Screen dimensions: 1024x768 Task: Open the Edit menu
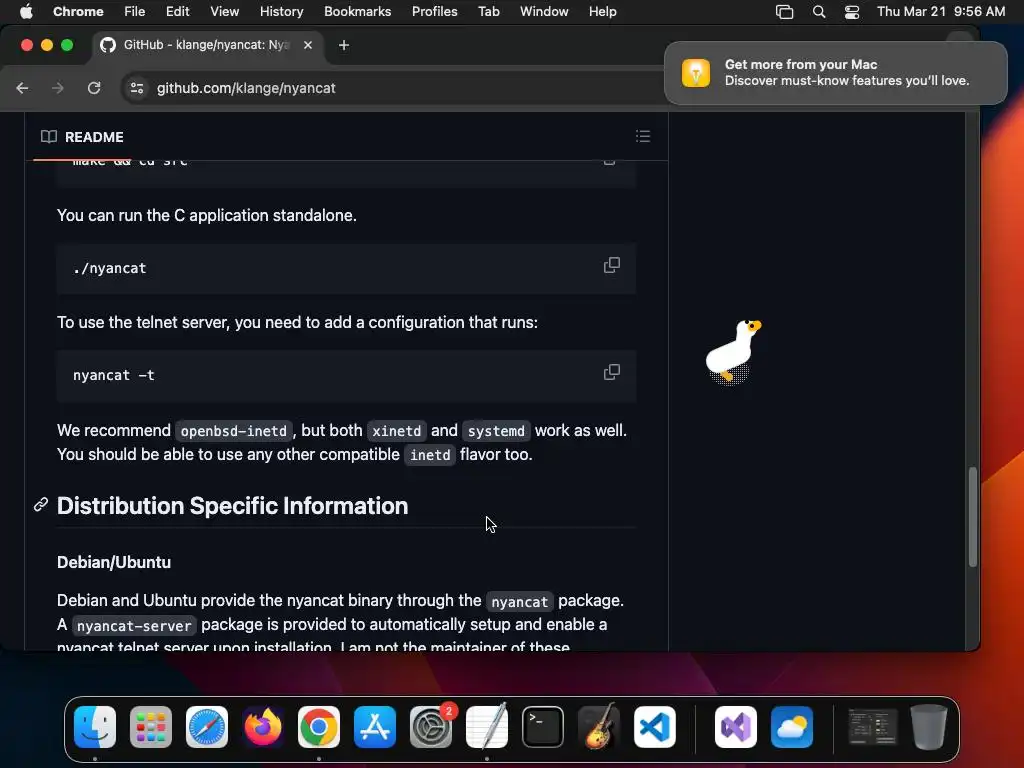click(177, 11)
